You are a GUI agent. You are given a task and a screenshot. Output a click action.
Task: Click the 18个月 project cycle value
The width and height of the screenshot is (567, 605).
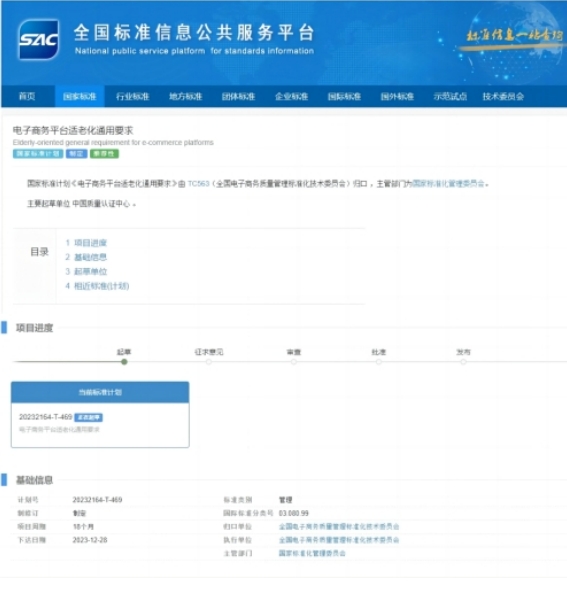click(83, 527)
